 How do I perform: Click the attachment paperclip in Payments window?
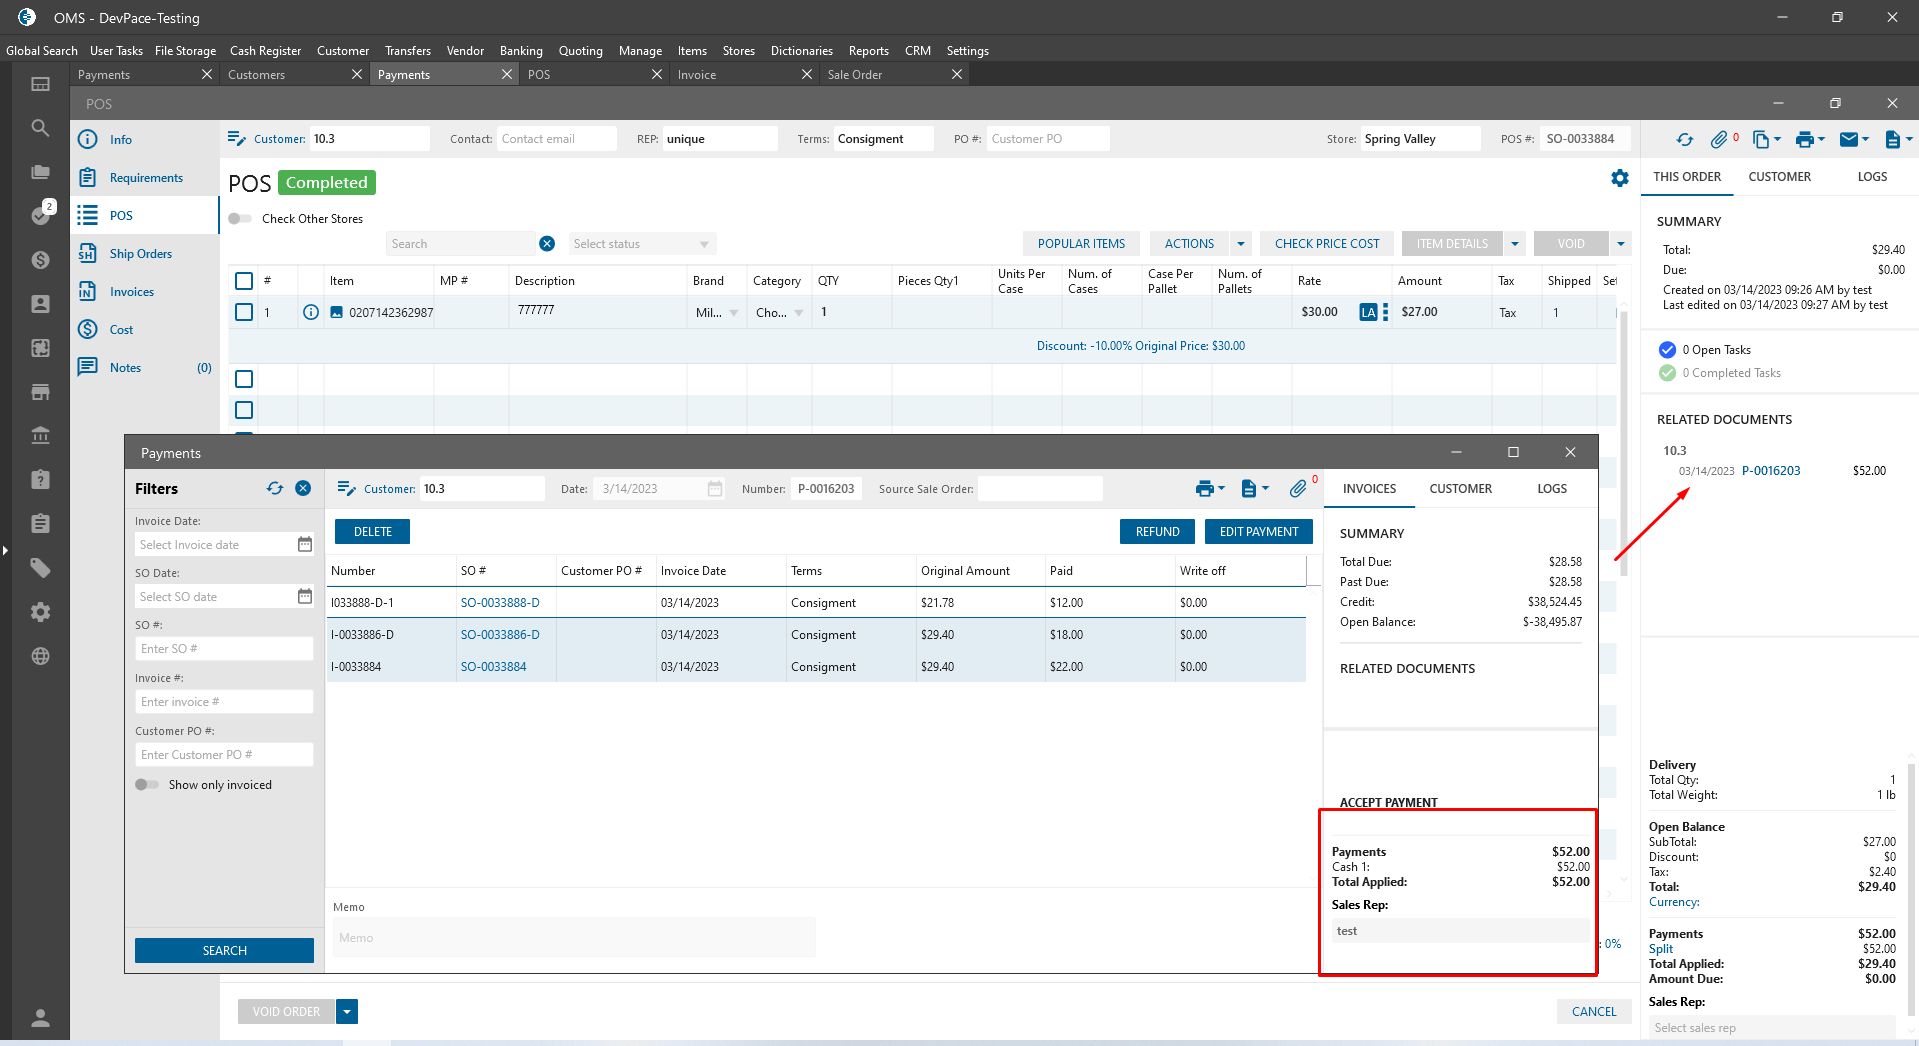pyautogui.click(x=1298, y=488)
